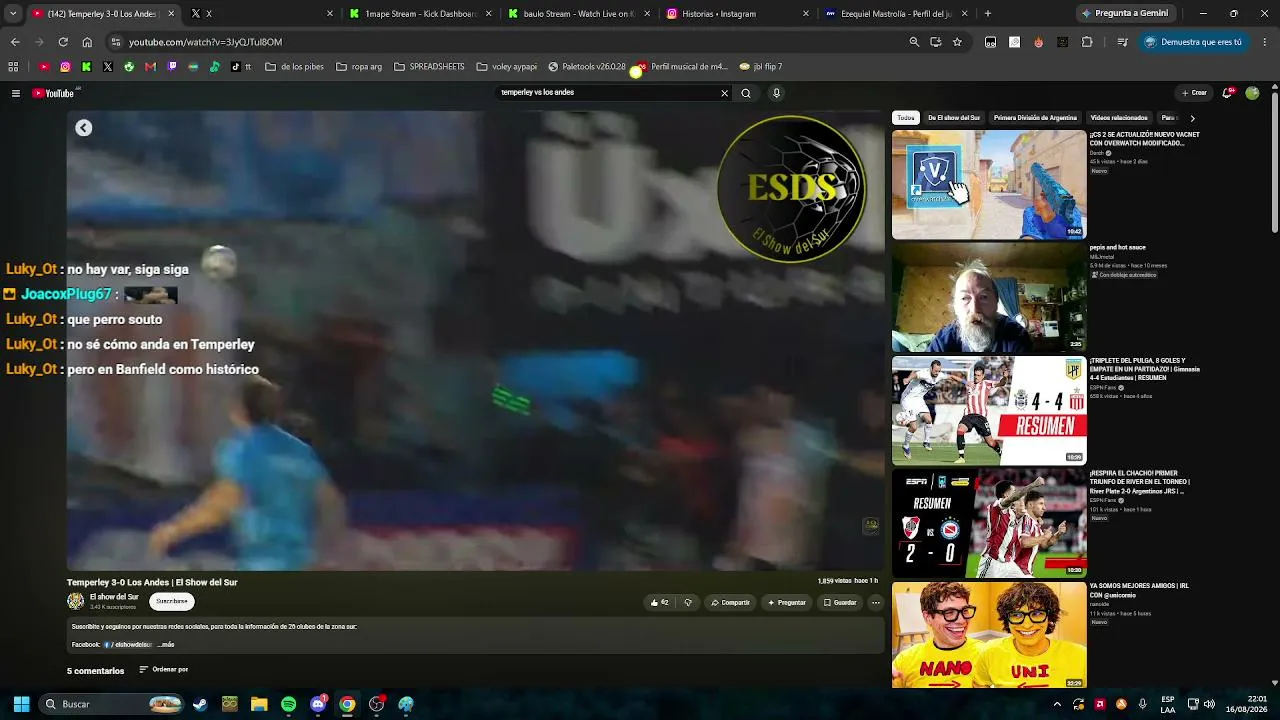Open the Chrome extensions puzzle menu
The image size is (1280, 720).
tap(1087, 42)
